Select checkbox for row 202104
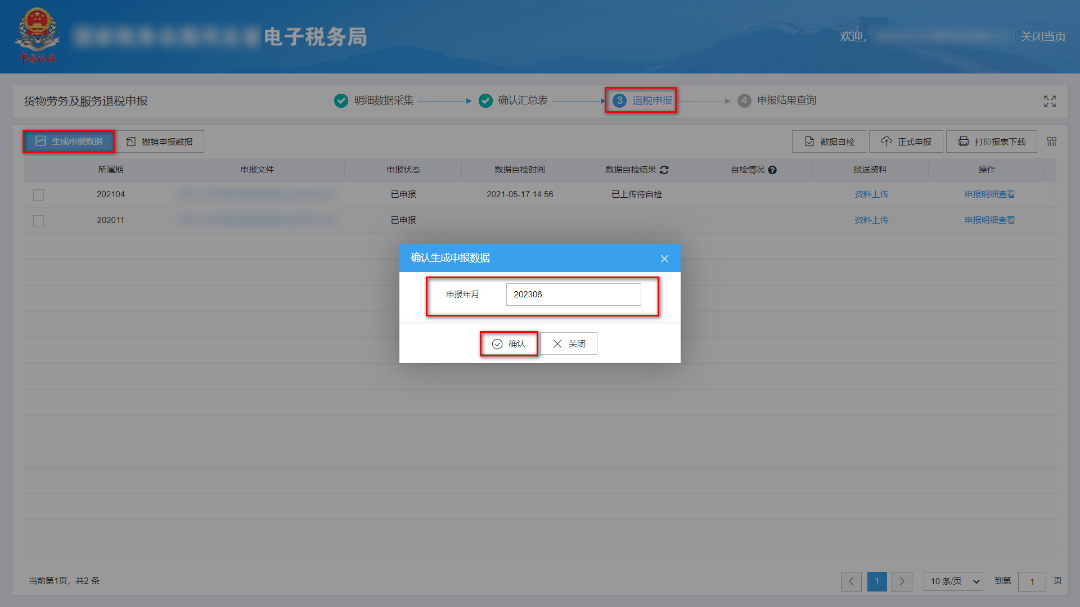Image resolution: width=1080 pixels, height=607 pixels. [39, 195]
